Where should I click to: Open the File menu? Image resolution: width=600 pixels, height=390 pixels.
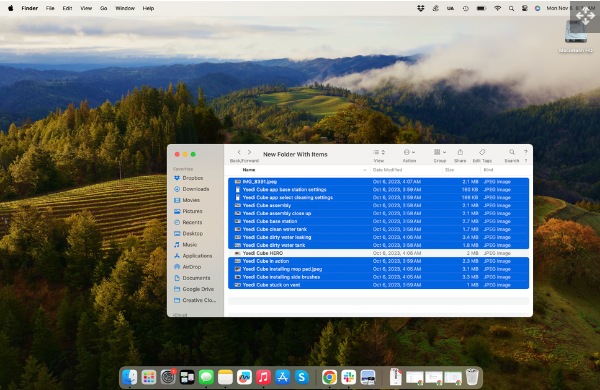click(x=50, y=8)
